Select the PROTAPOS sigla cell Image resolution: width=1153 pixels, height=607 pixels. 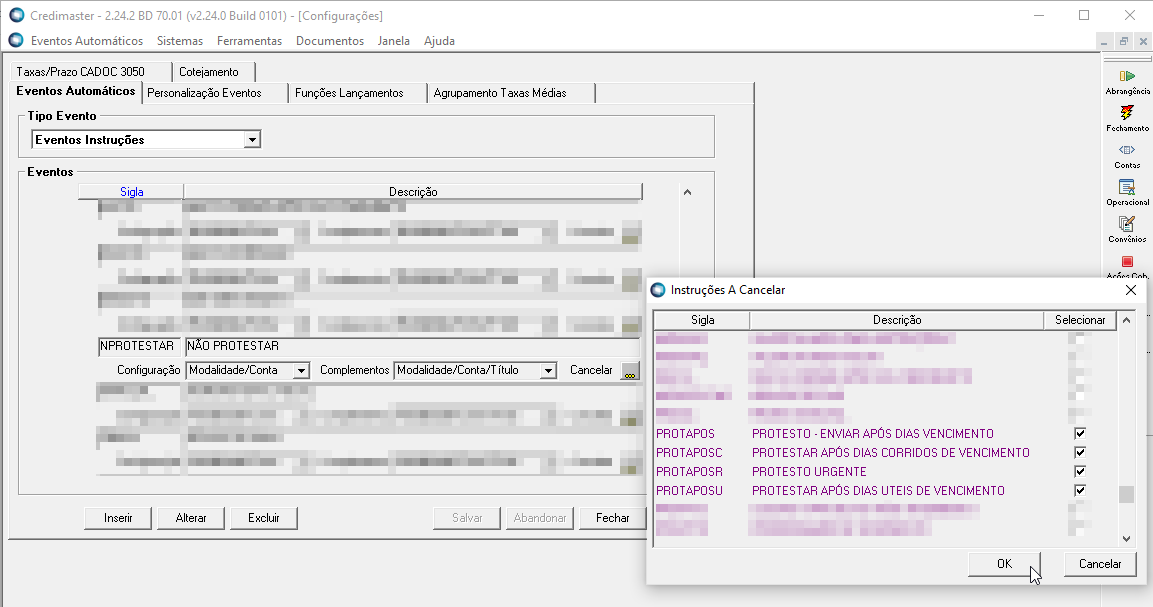pyautogui.click(x=685, y=434)
